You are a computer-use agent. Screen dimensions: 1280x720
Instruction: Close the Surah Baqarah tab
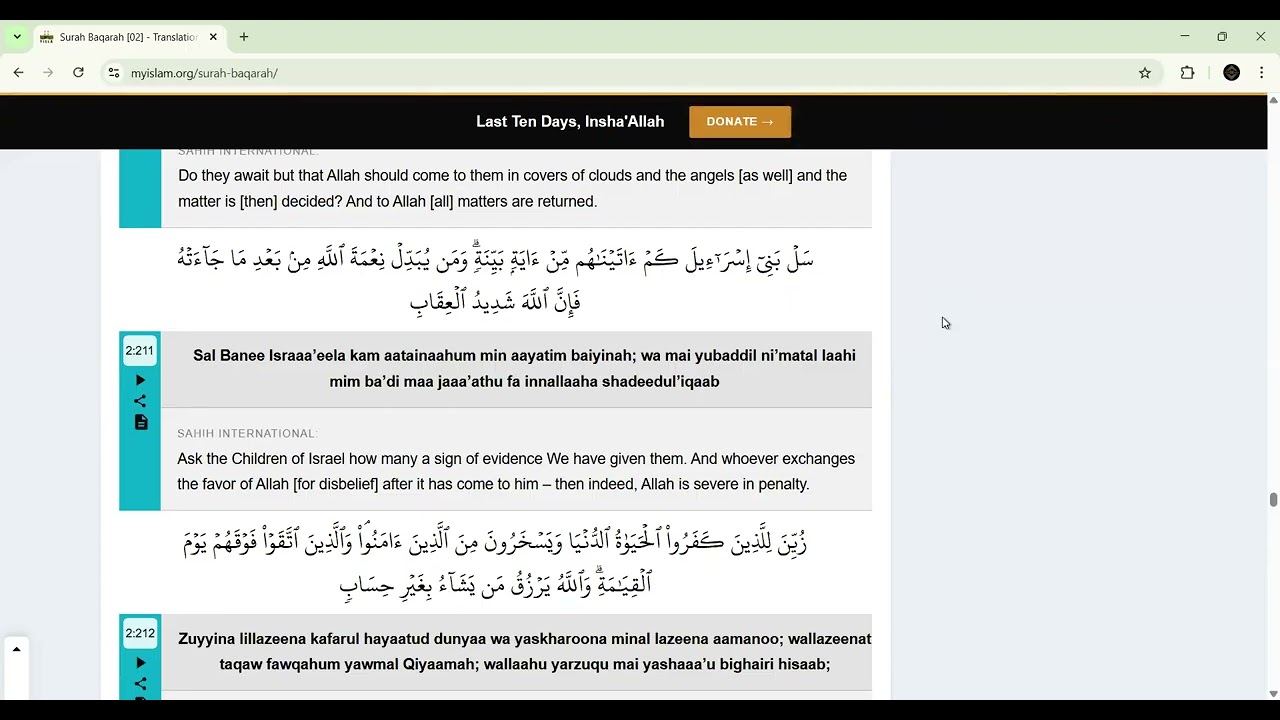coord(213,37)
